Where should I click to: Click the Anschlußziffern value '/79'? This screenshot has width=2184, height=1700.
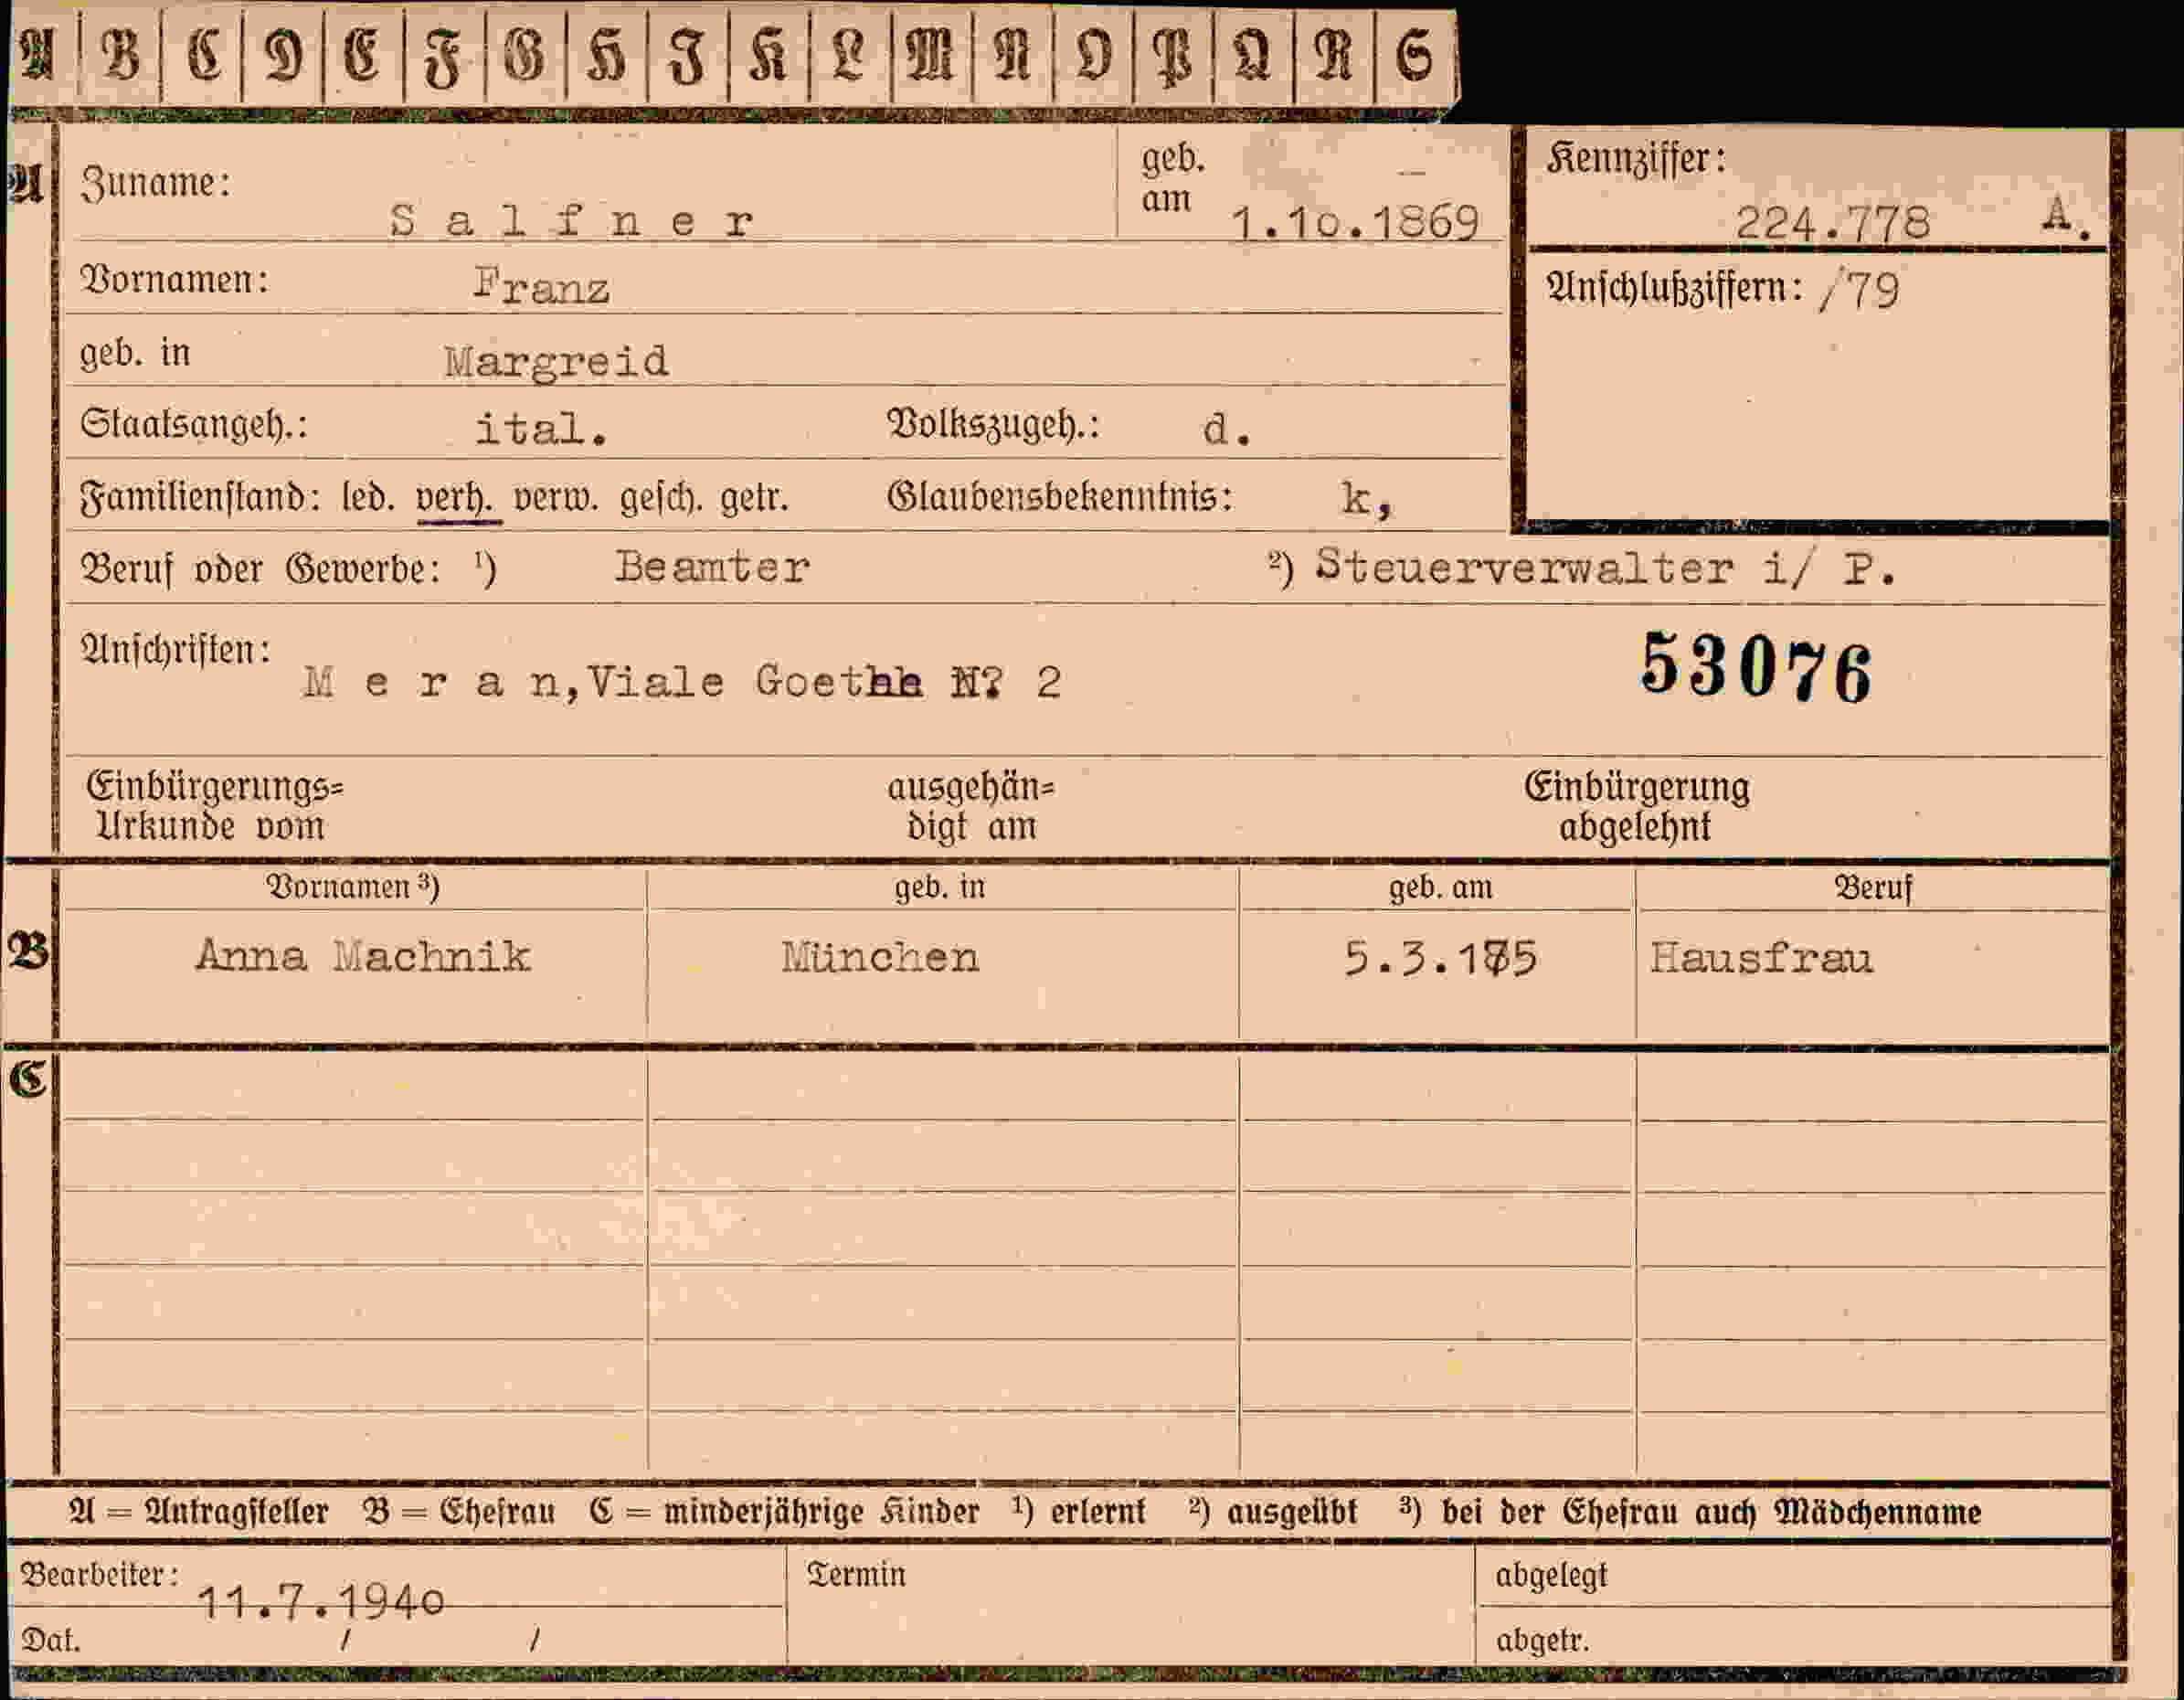[1860, 291]
